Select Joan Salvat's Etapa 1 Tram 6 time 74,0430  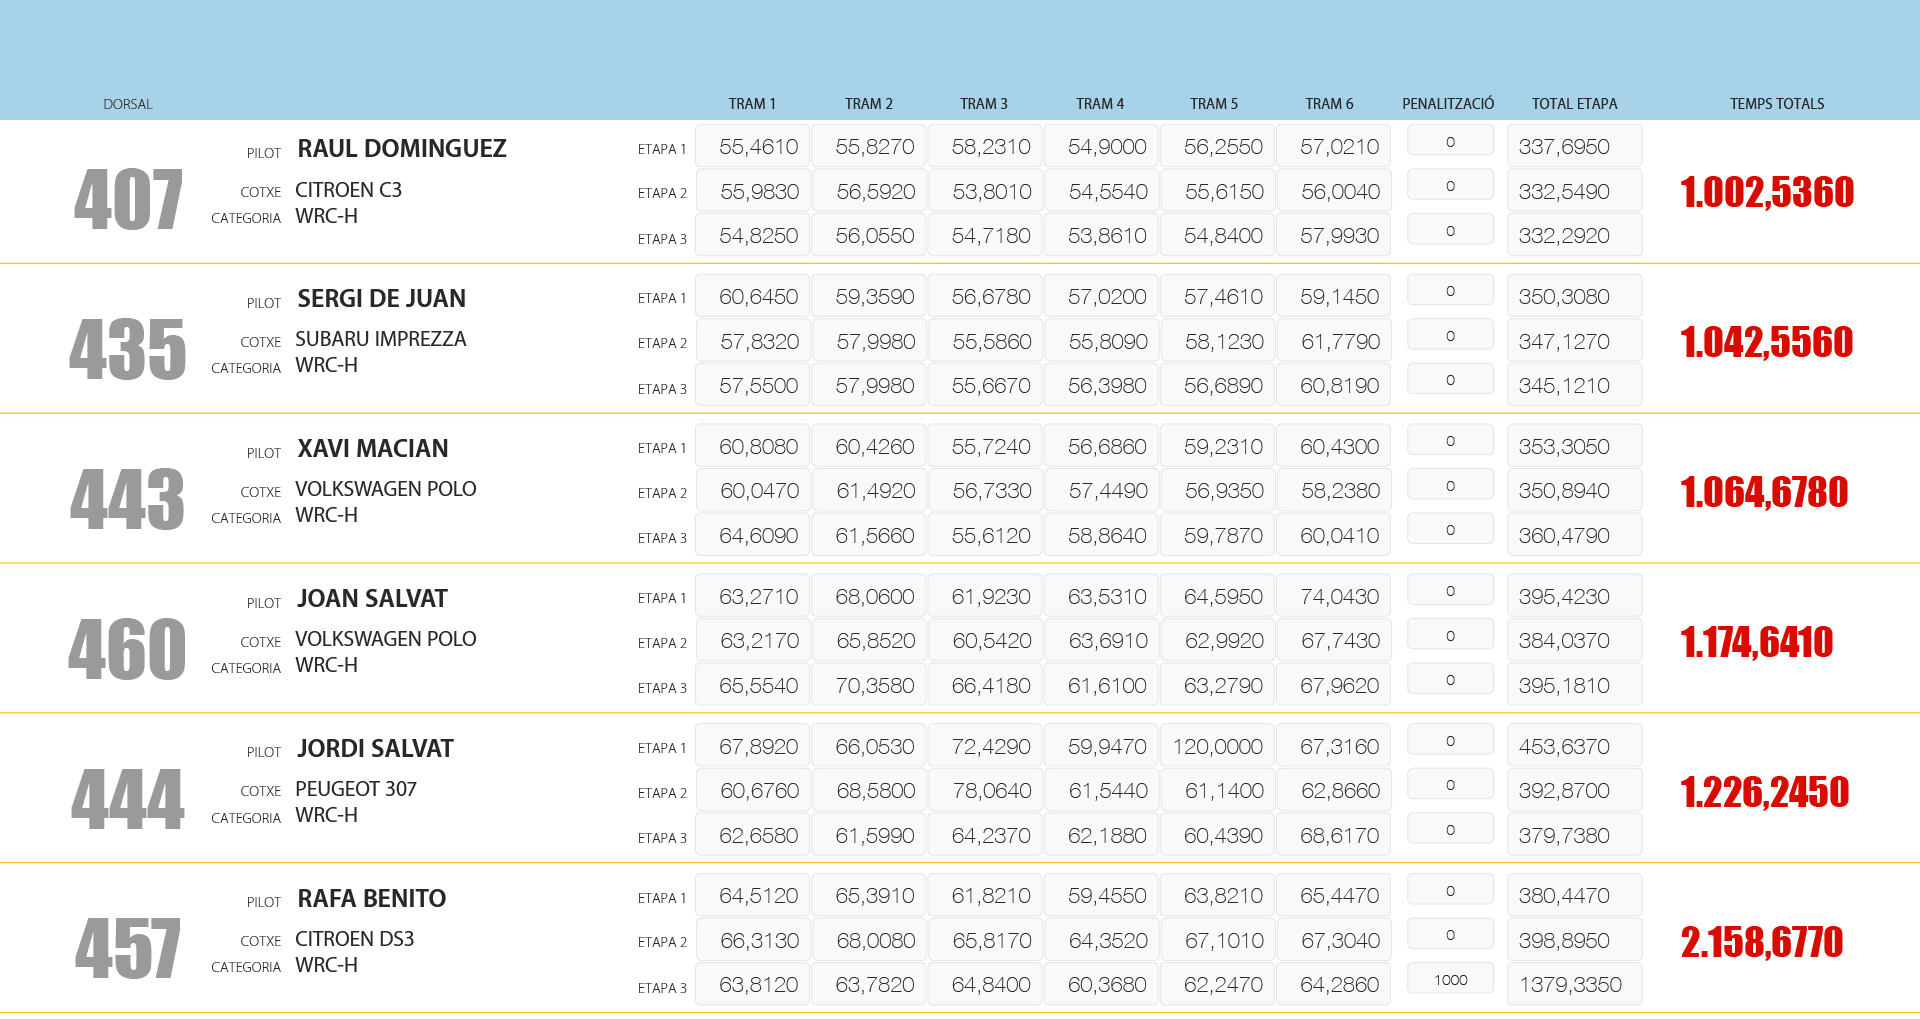pyautogui.click(x=1339, y=597)
